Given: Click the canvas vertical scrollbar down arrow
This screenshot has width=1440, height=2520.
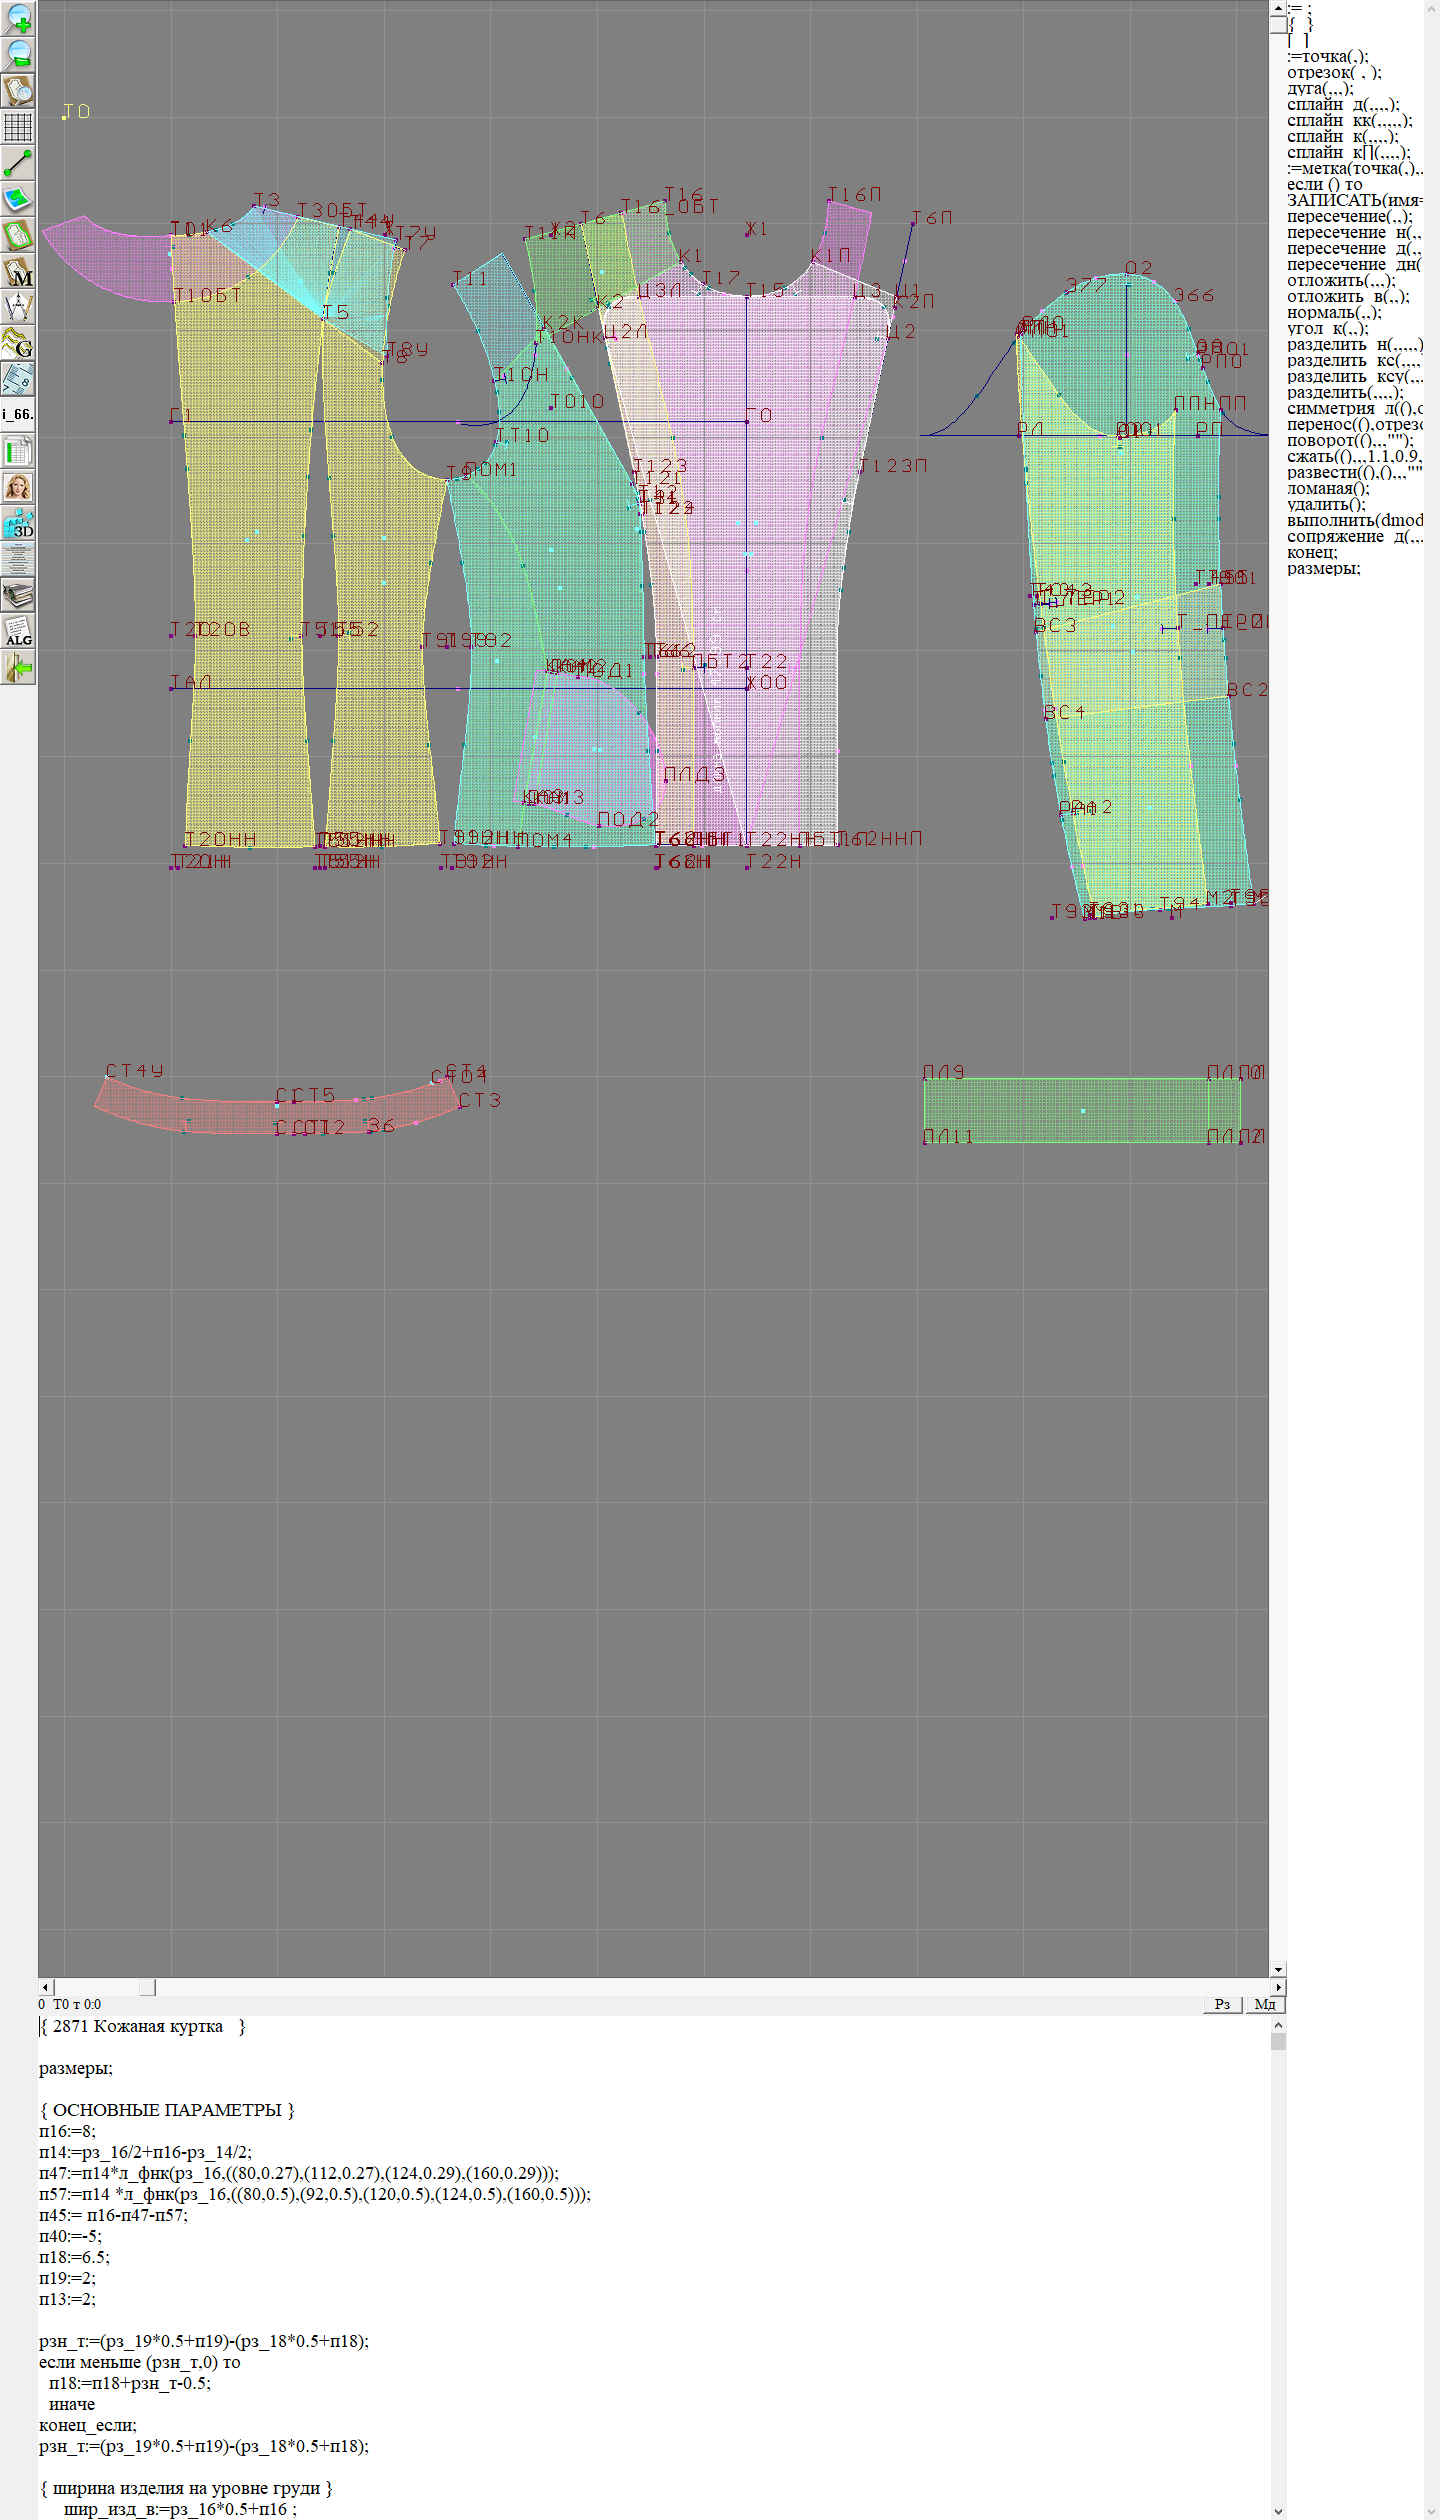Looking at the screenshot, I should (x=1278, y=1969).
